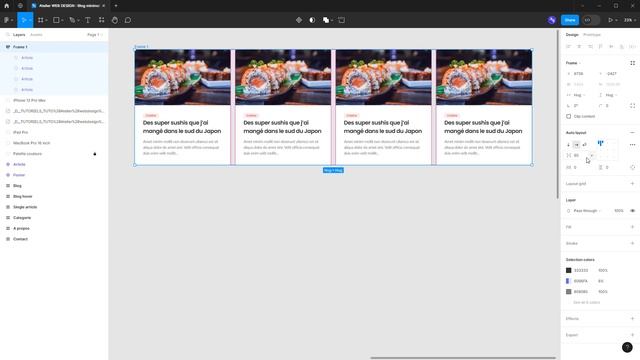Screen dimensions: 640x360
Task: Select the Rectangle shape tool
Action: coord(56,20)
